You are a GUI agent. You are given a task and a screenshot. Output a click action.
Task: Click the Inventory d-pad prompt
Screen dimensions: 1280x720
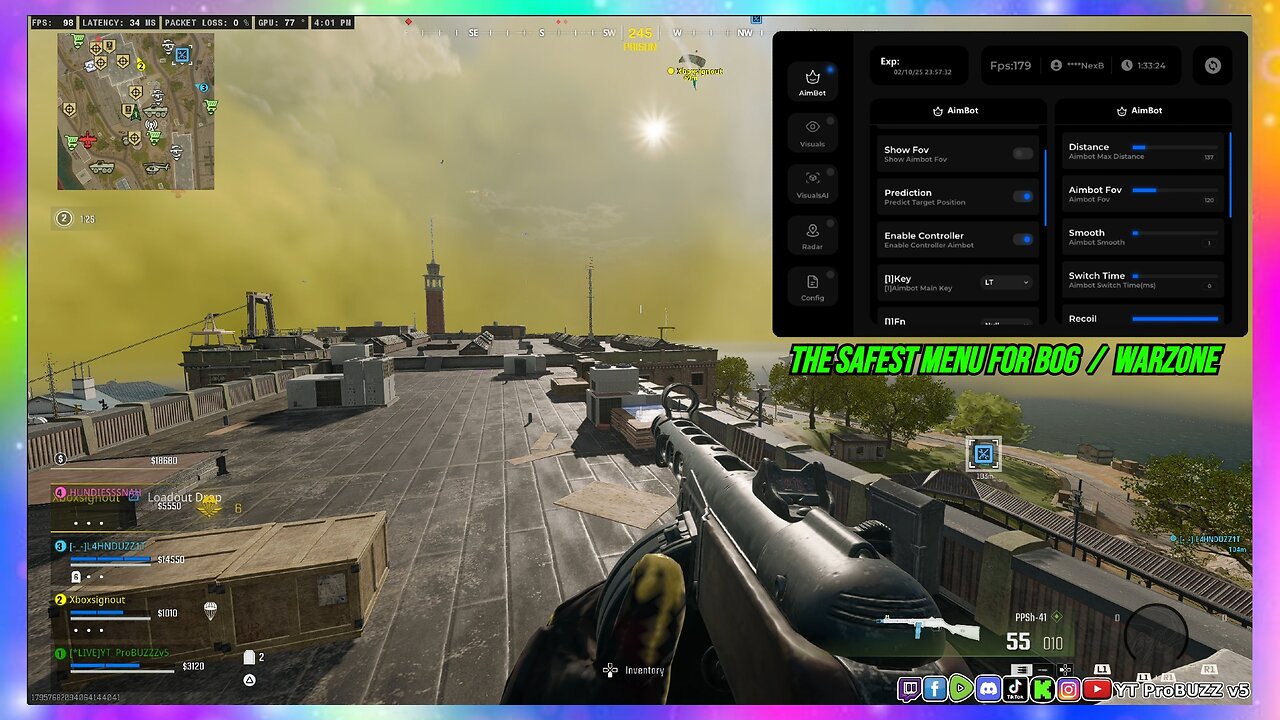tap(634, 670)
